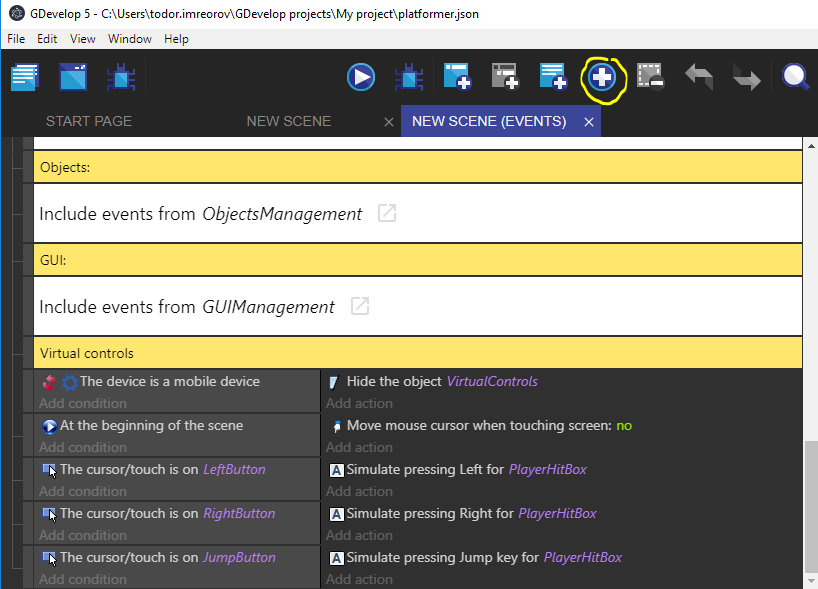The height and width of the screenshot is (589, 818).
Task: Open the Help menu
Action: [176, 39]
